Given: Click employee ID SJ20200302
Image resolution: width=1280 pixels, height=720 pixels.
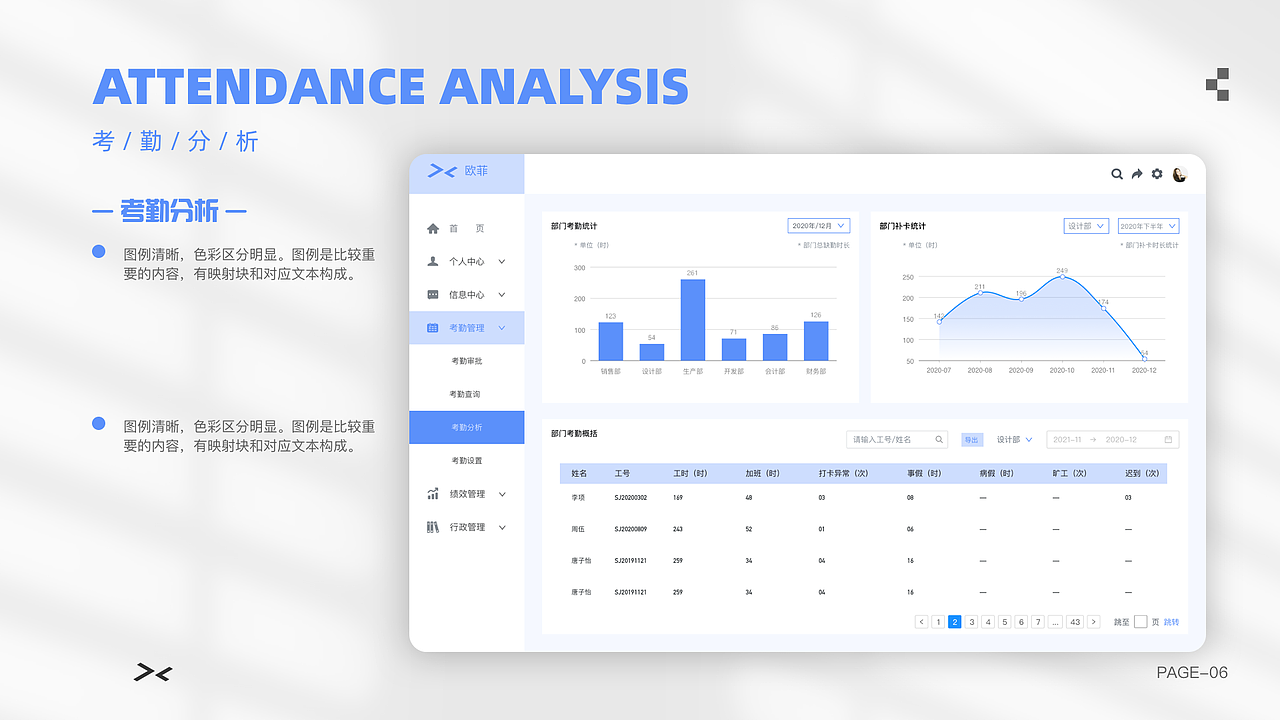Looking at the screenshot, I should click(630, 497).
